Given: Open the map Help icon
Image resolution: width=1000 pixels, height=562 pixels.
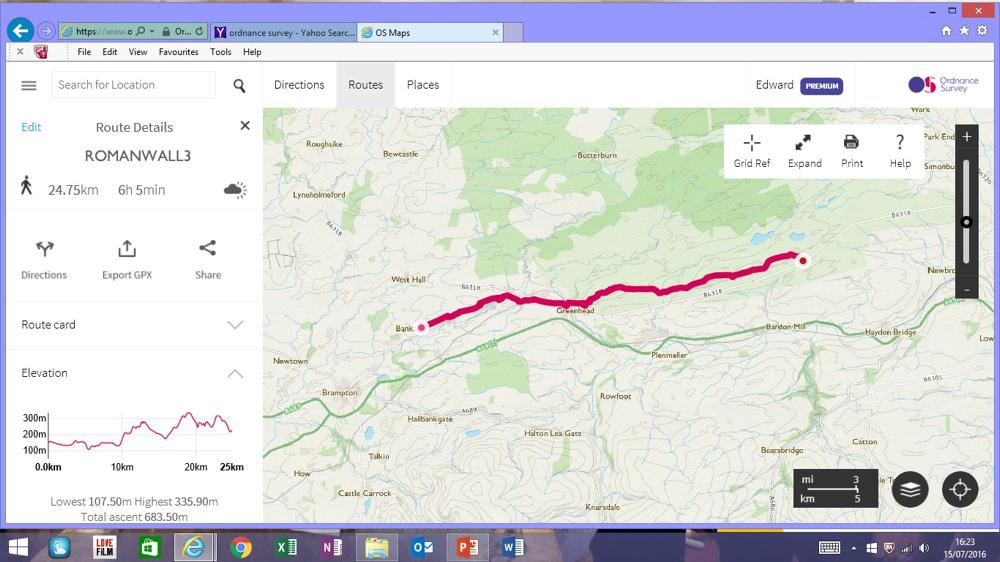Looking at the screenshot, I should point(900,151).
